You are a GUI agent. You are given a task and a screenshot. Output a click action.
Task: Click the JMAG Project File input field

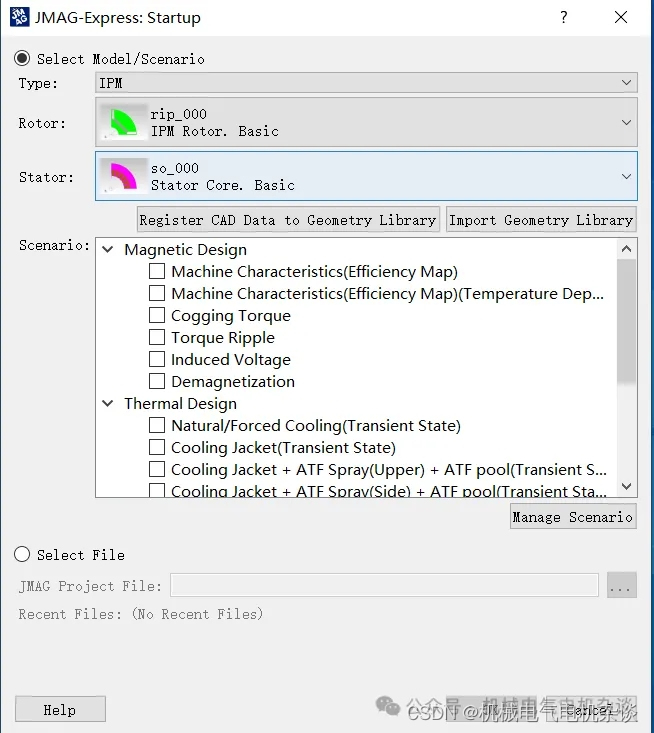point(384,585)
